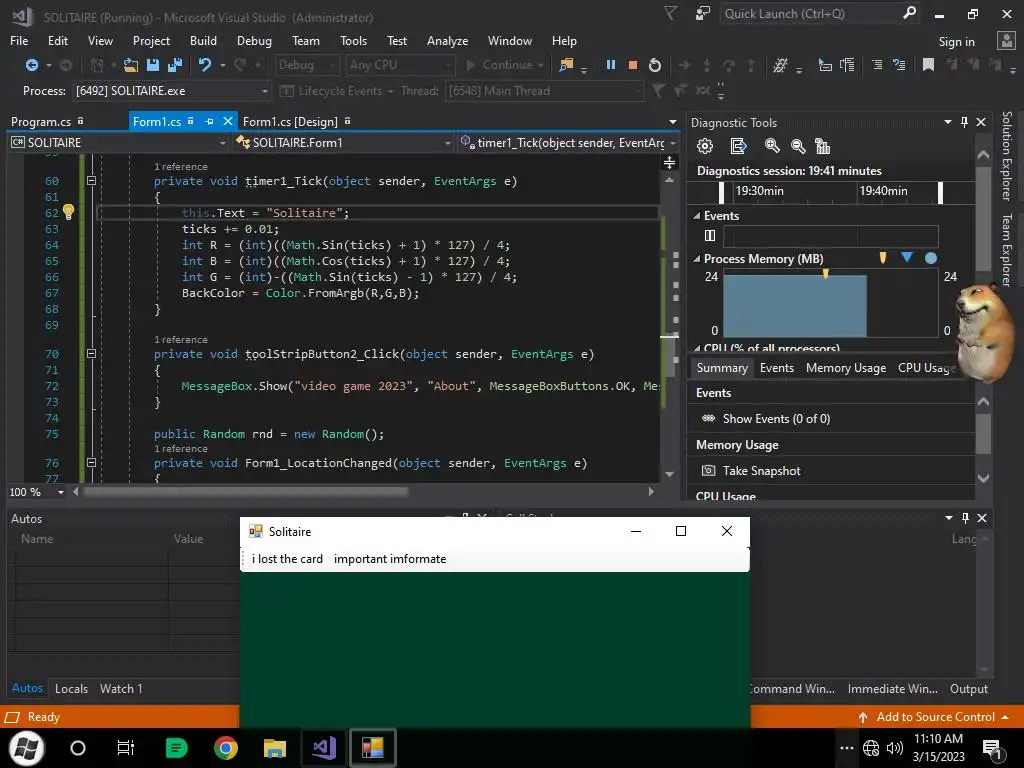Click Diagnostic Tools zoom out icon
The height and width of the screenshot is (768, 1024).
(797, 146)
